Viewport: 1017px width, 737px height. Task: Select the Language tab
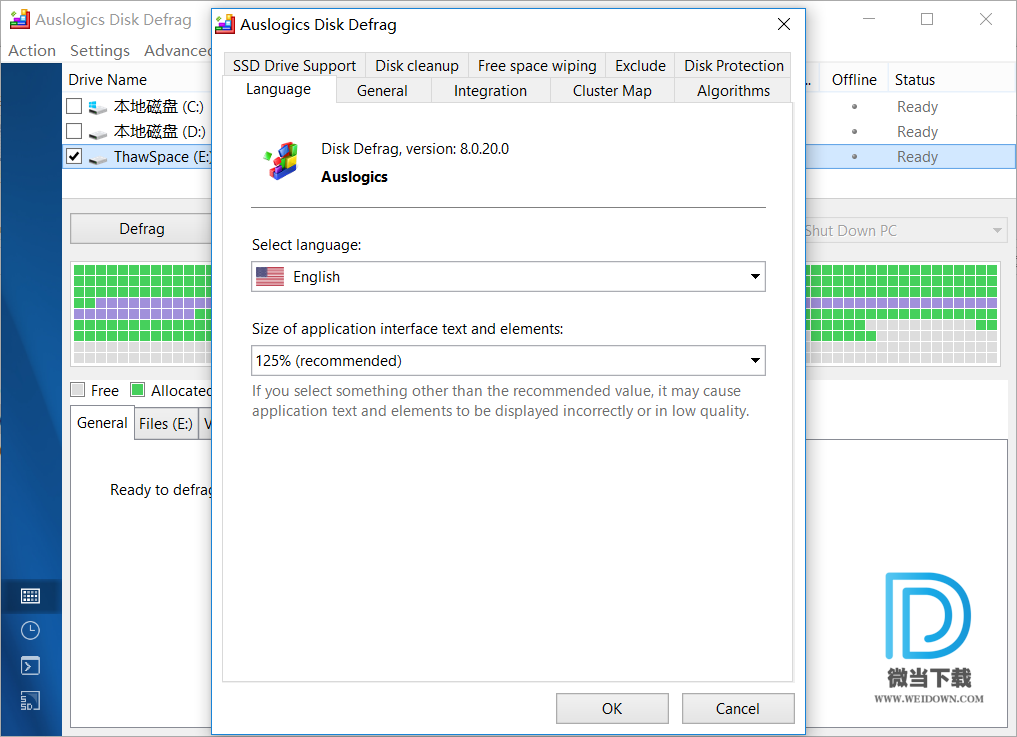[x=278, y=90]
